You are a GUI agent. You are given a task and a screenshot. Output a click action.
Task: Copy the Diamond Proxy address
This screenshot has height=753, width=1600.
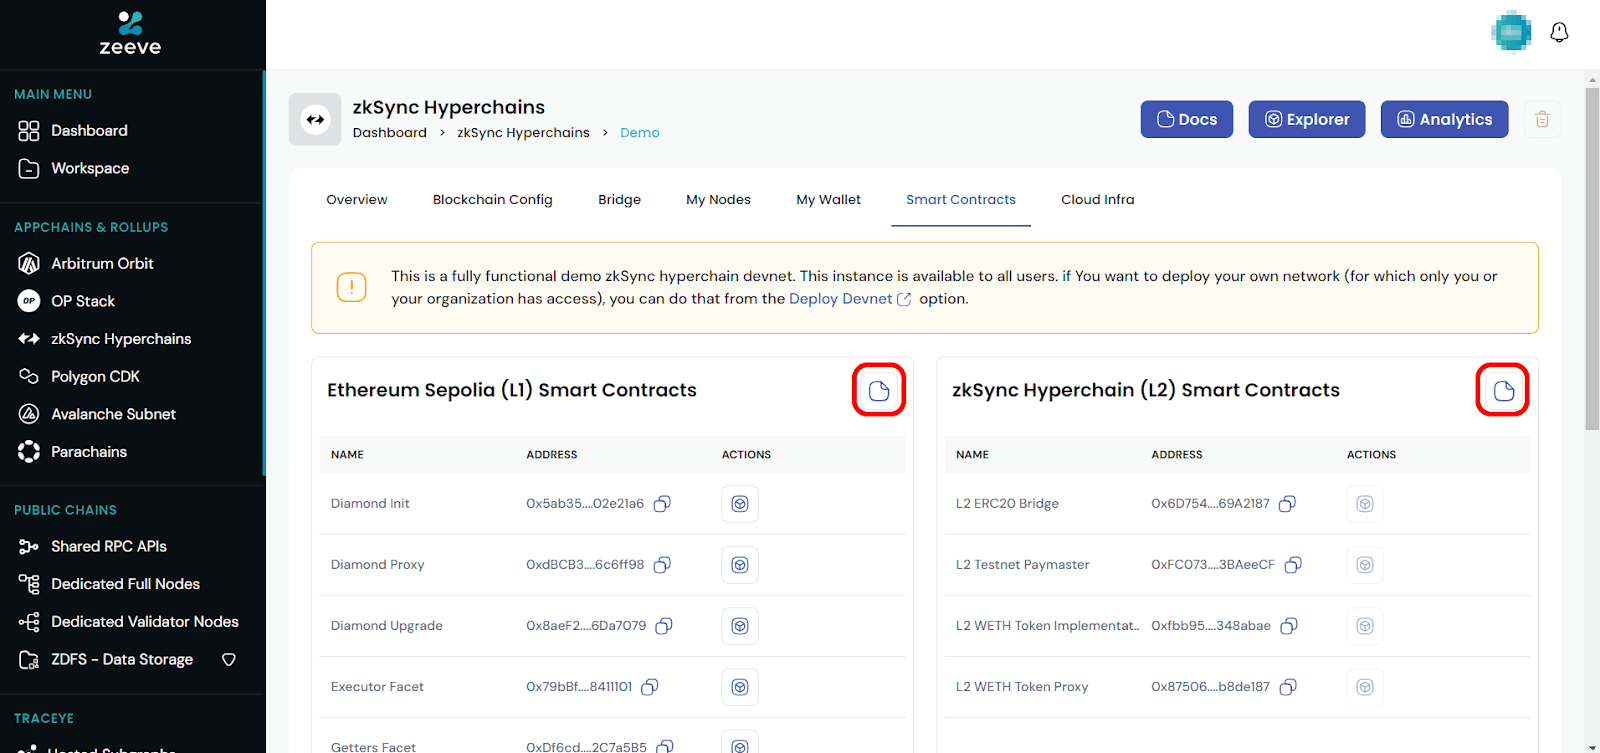662,565
